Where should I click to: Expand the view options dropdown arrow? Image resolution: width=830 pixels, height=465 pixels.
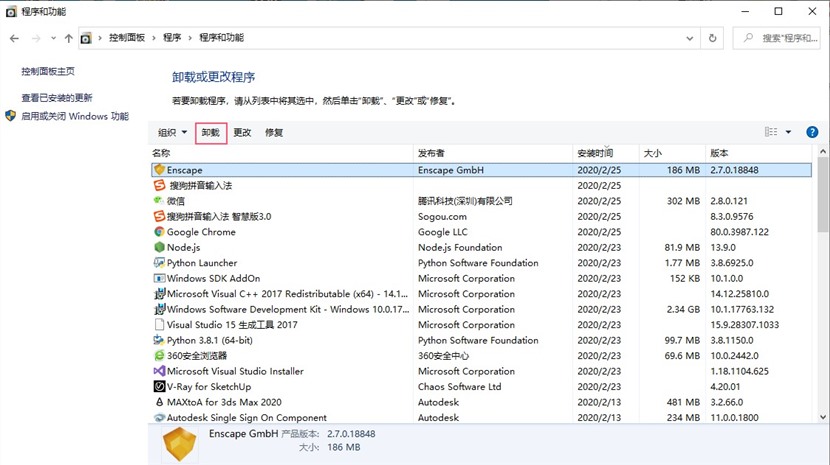coord(788,132)
